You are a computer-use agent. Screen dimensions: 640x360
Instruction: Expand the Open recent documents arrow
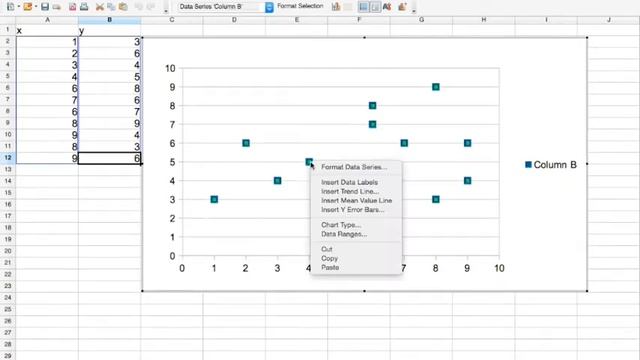[x=36, y=7]
